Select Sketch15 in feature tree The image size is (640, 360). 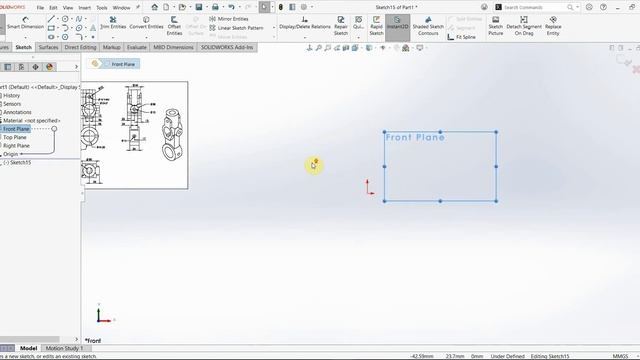click(20, 162)
